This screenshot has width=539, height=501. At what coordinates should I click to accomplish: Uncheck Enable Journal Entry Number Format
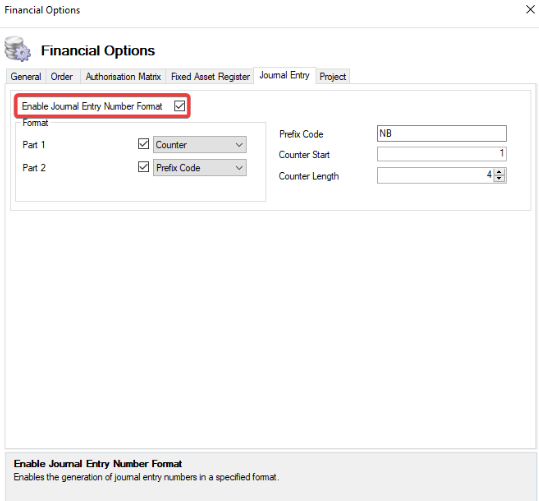tap(179, 106)
